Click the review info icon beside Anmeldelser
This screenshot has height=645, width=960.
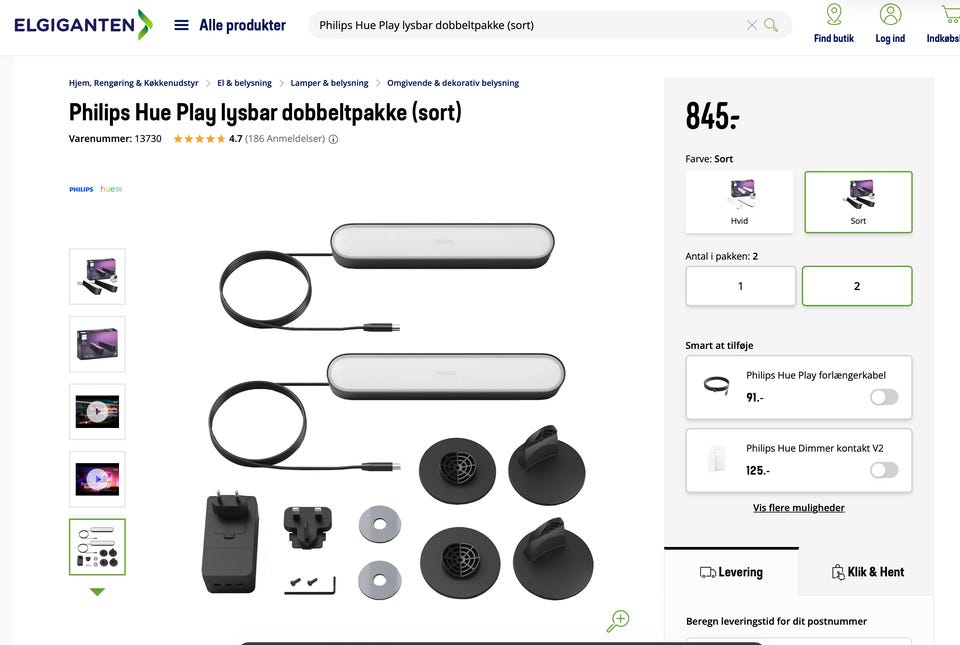pyautogui.click(x=334, y=140)
